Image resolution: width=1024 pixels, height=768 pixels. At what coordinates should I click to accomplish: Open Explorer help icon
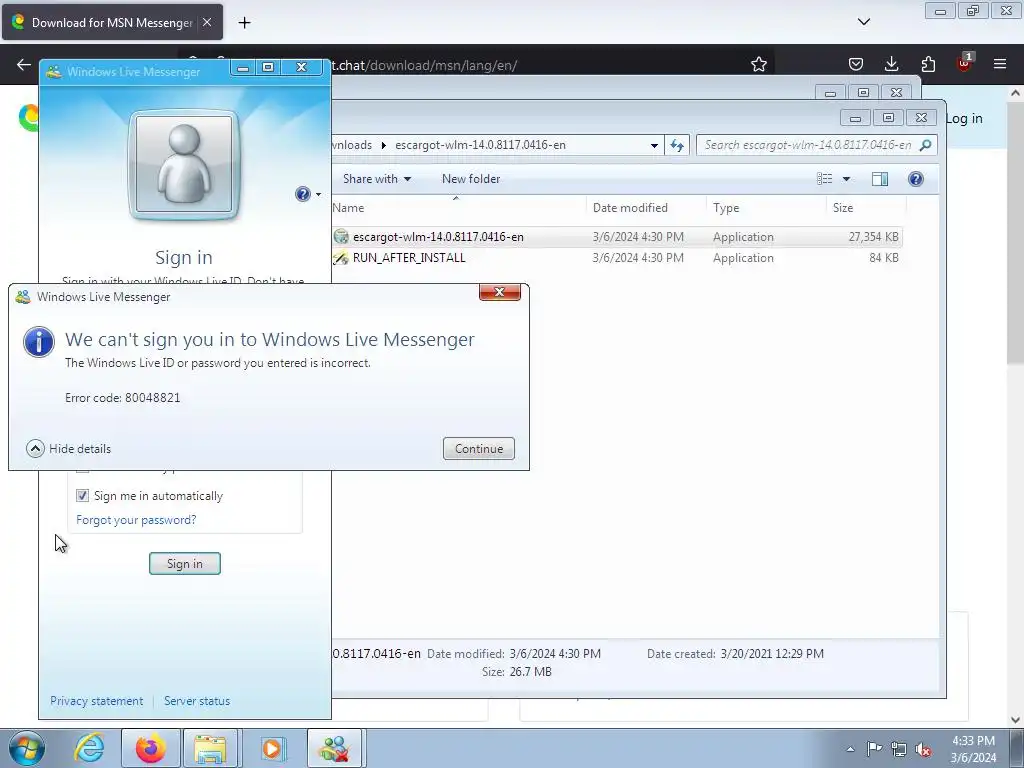916,179
